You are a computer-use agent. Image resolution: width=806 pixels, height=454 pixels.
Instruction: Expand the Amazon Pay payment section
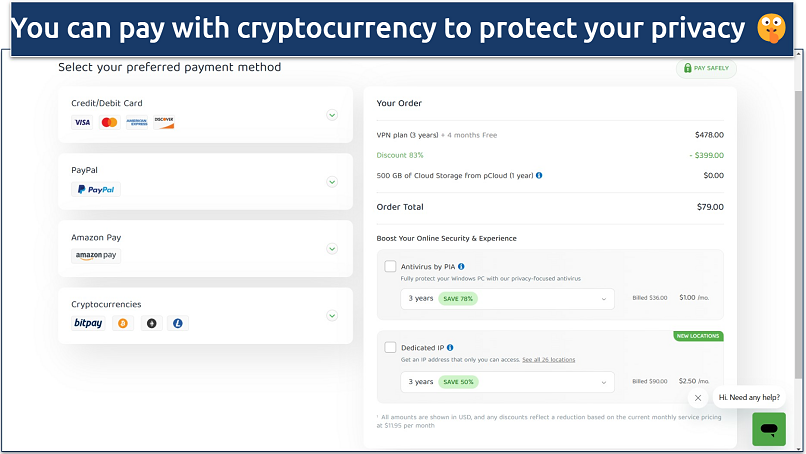coord(332,249)
